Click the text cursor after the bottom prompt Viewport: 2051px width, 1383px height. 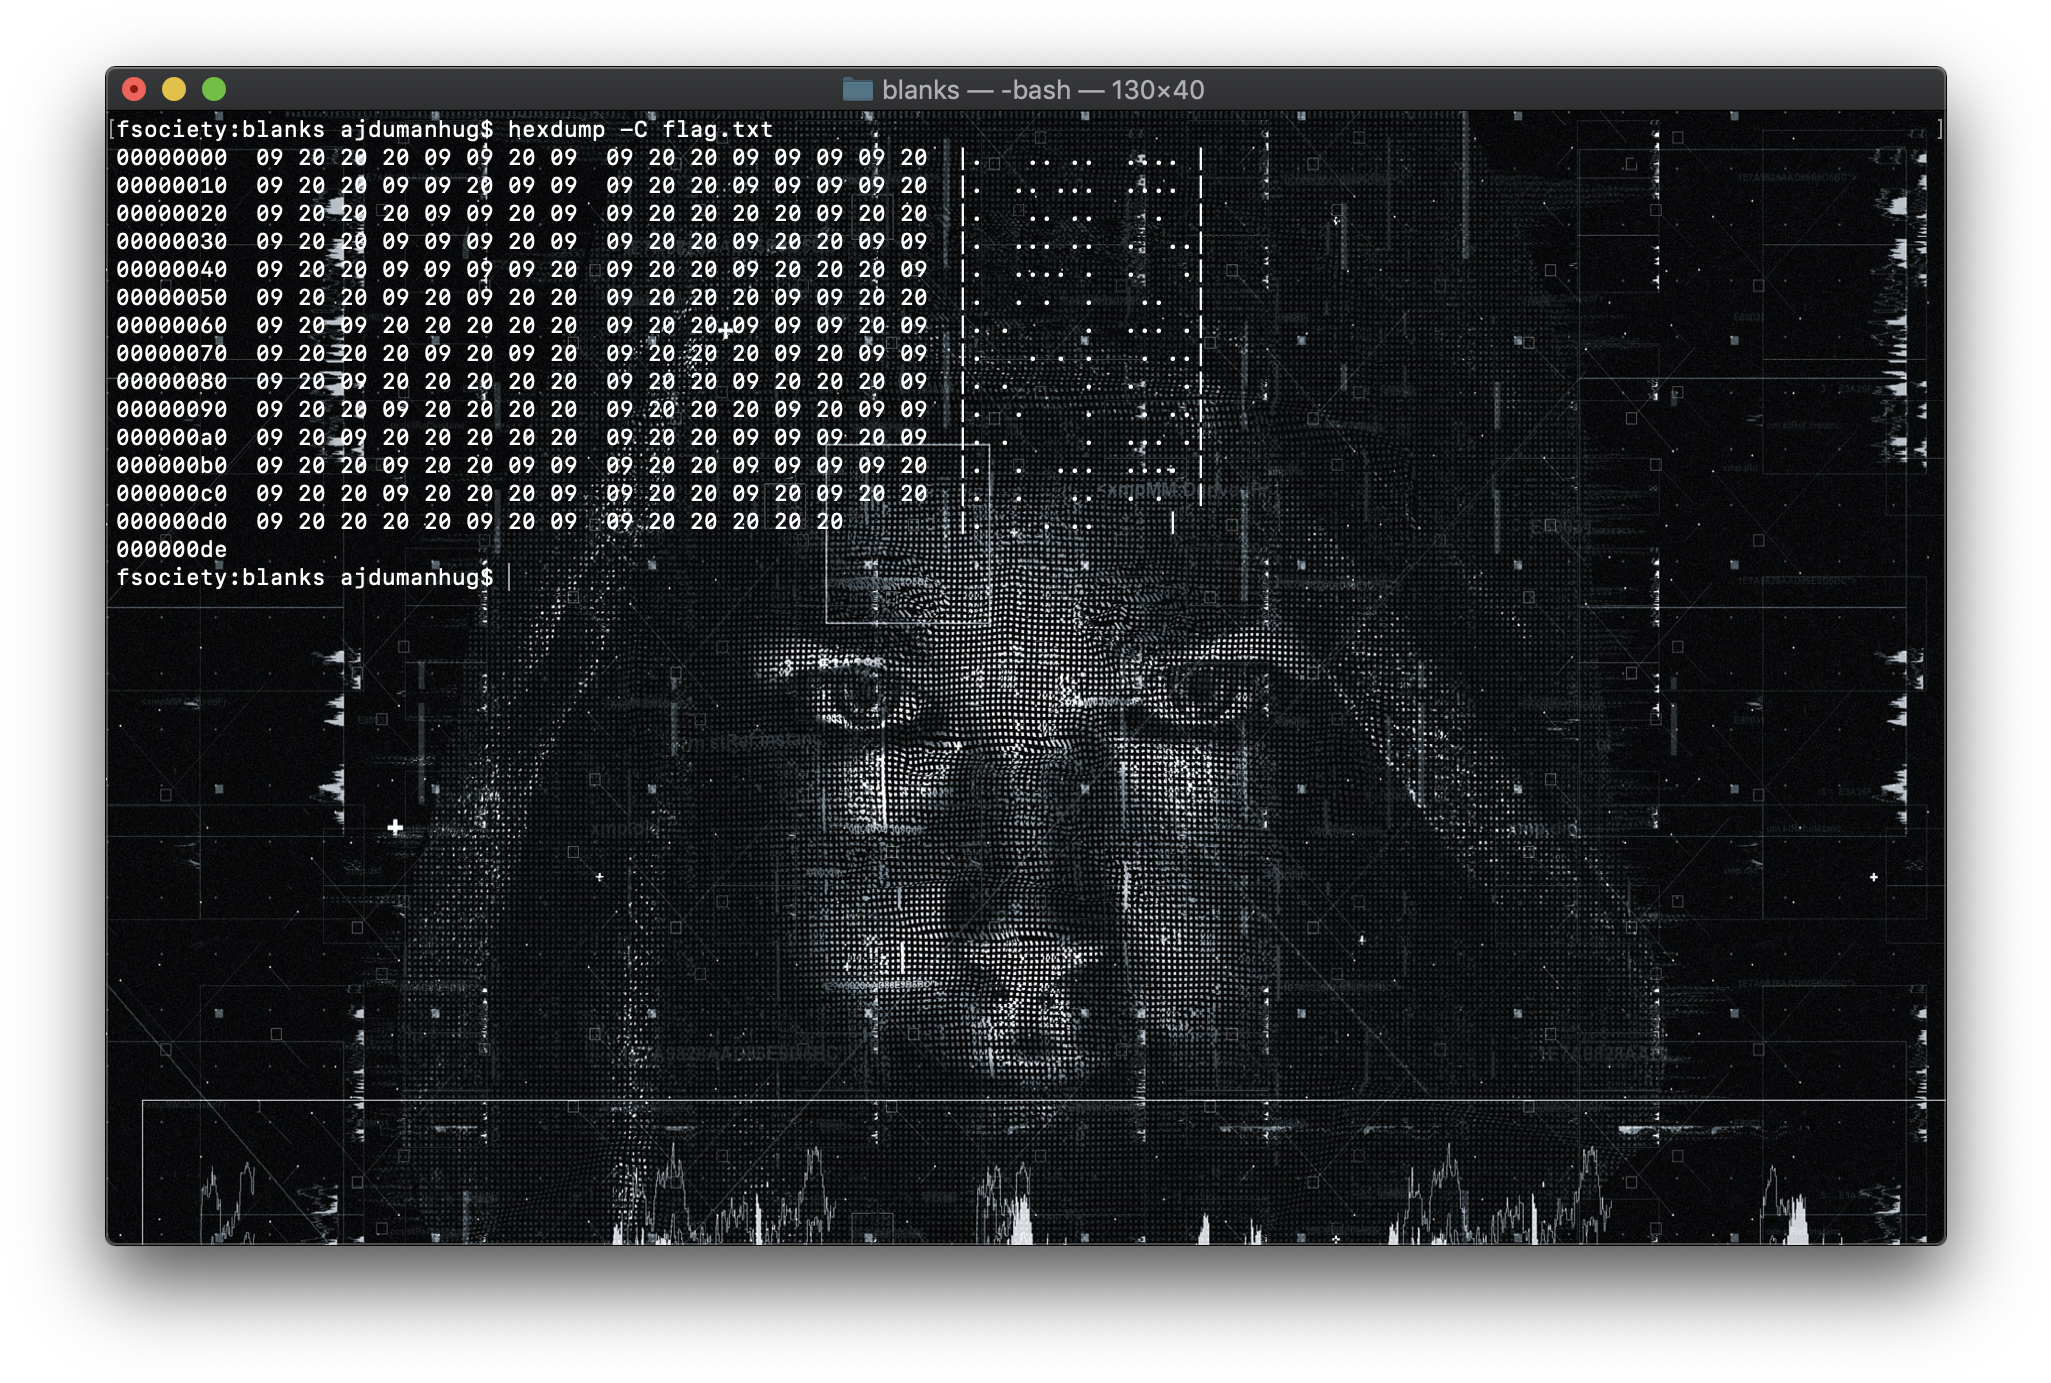pyautogui.click(x=509, y=578)
